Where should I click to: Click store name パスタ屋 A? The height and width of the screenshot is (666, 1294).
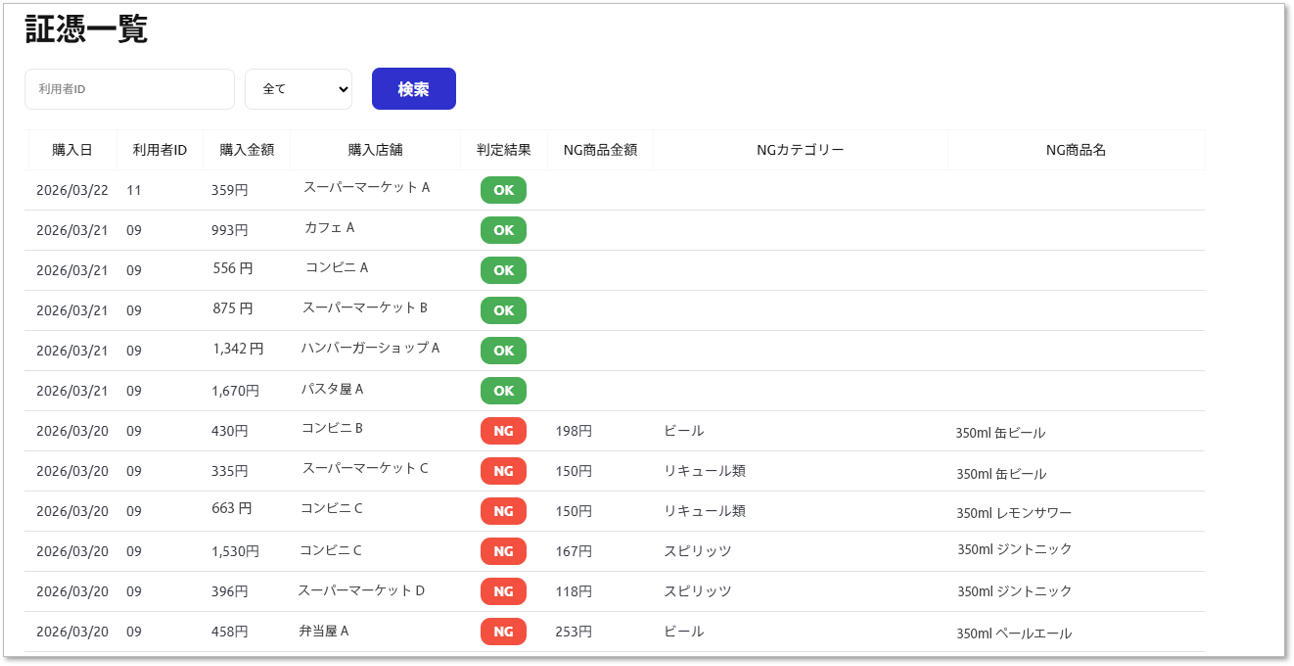point(332,388)
